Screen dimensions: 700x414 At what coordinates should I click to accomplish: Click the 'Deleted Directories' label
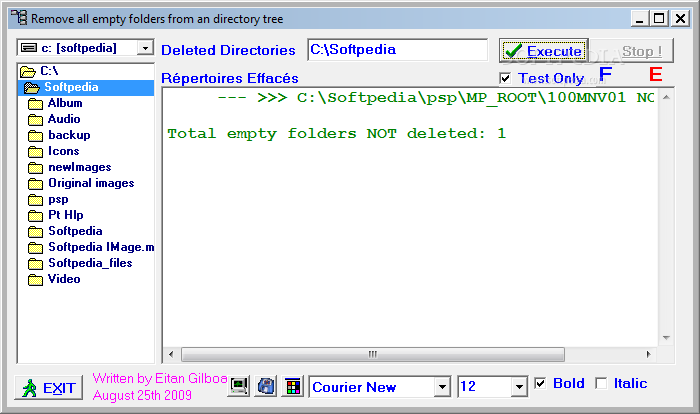(x=228, y=50)
